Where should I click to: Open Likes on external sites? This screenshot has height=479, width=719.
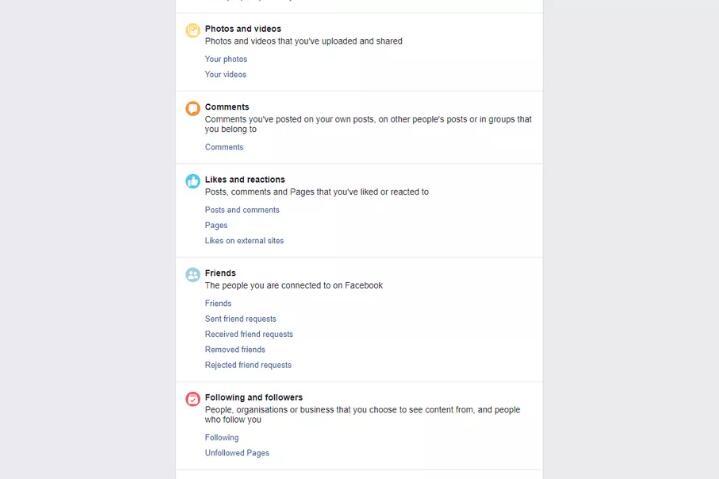coord(244,241)
